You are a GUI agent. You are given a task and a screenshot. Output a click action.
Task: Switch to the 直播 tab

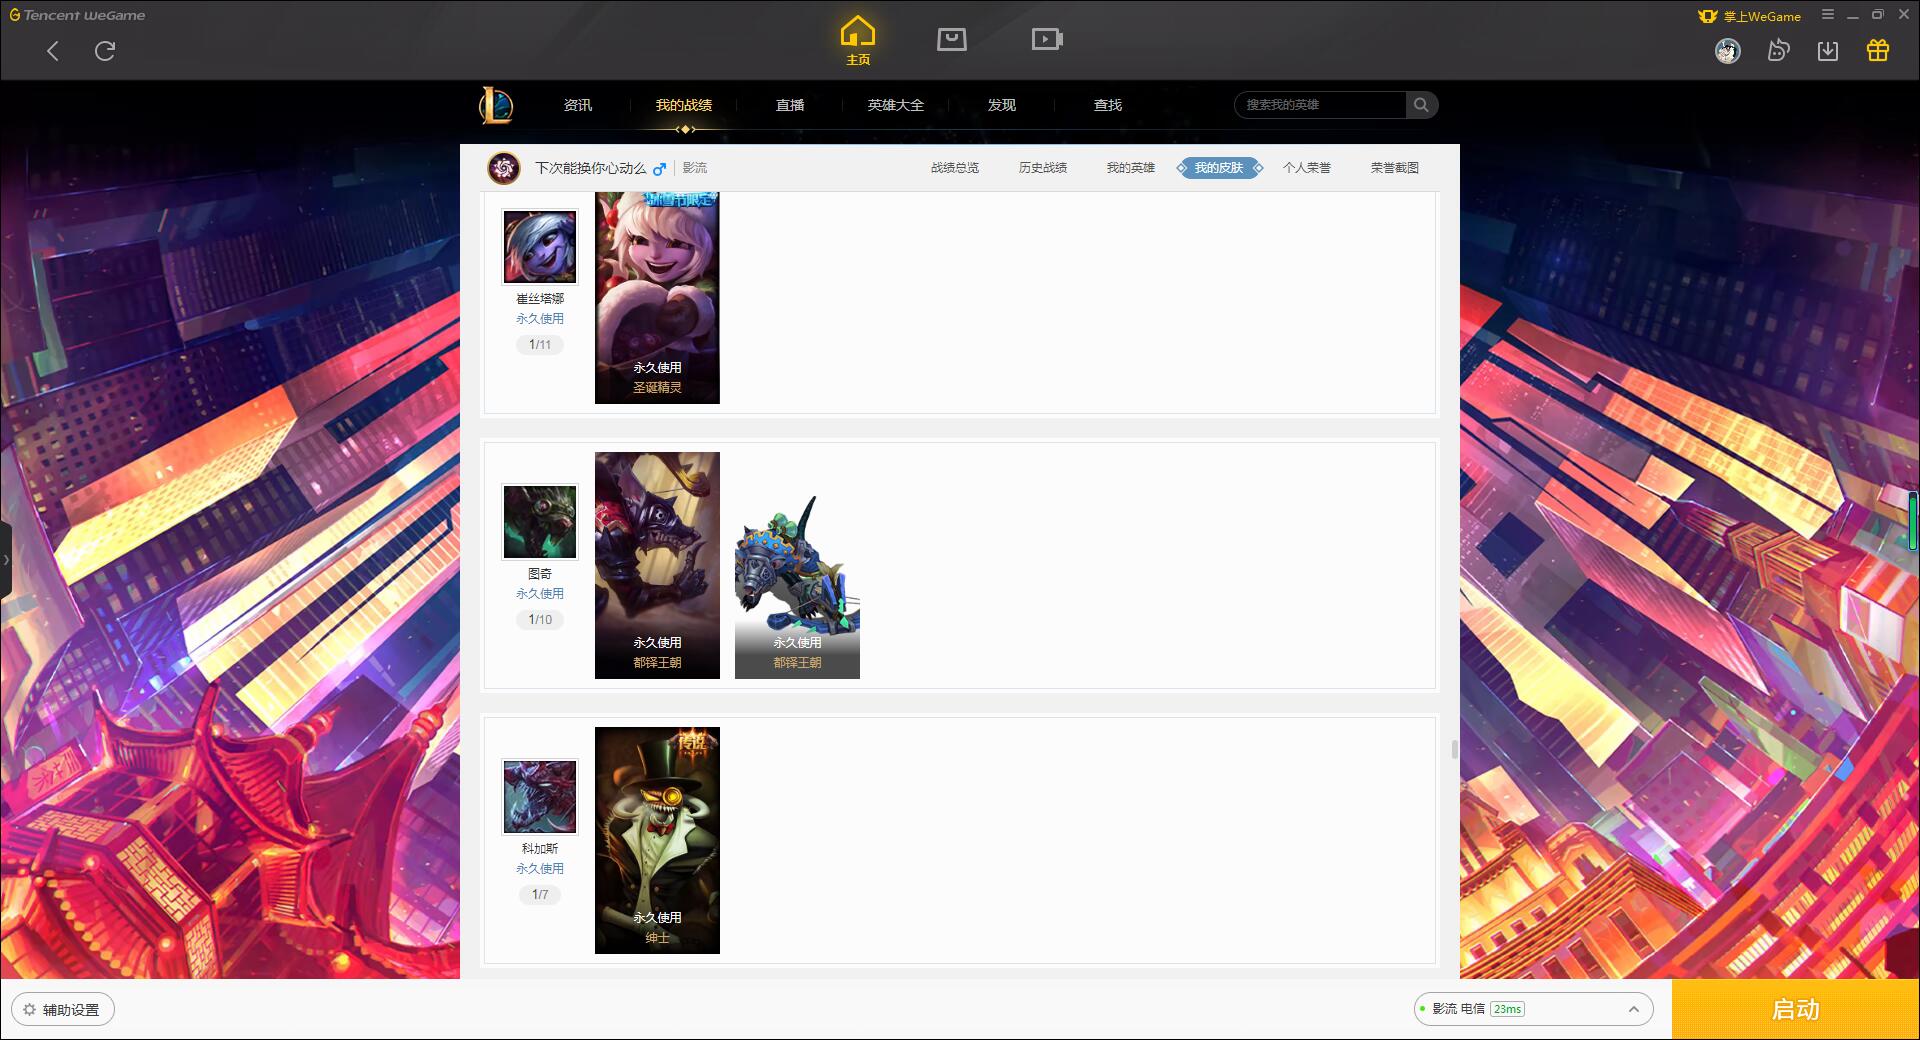790,105
